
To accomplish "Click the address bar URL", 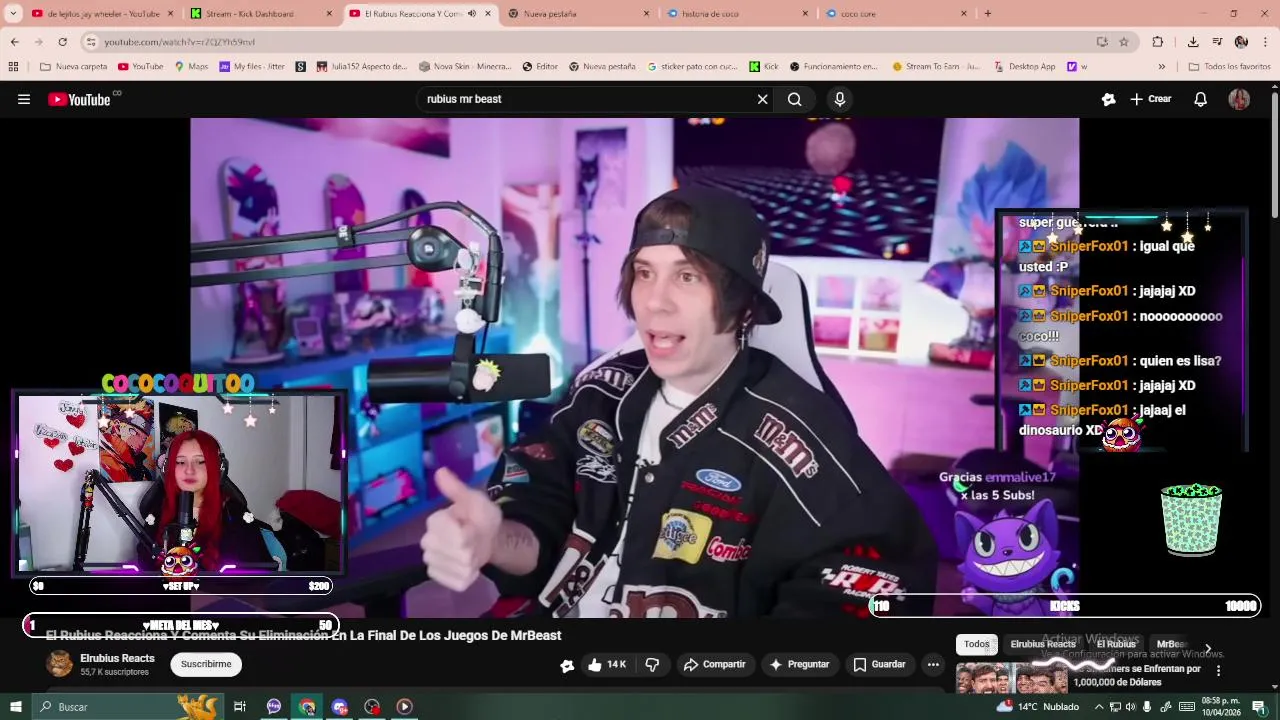I will 180,42.
